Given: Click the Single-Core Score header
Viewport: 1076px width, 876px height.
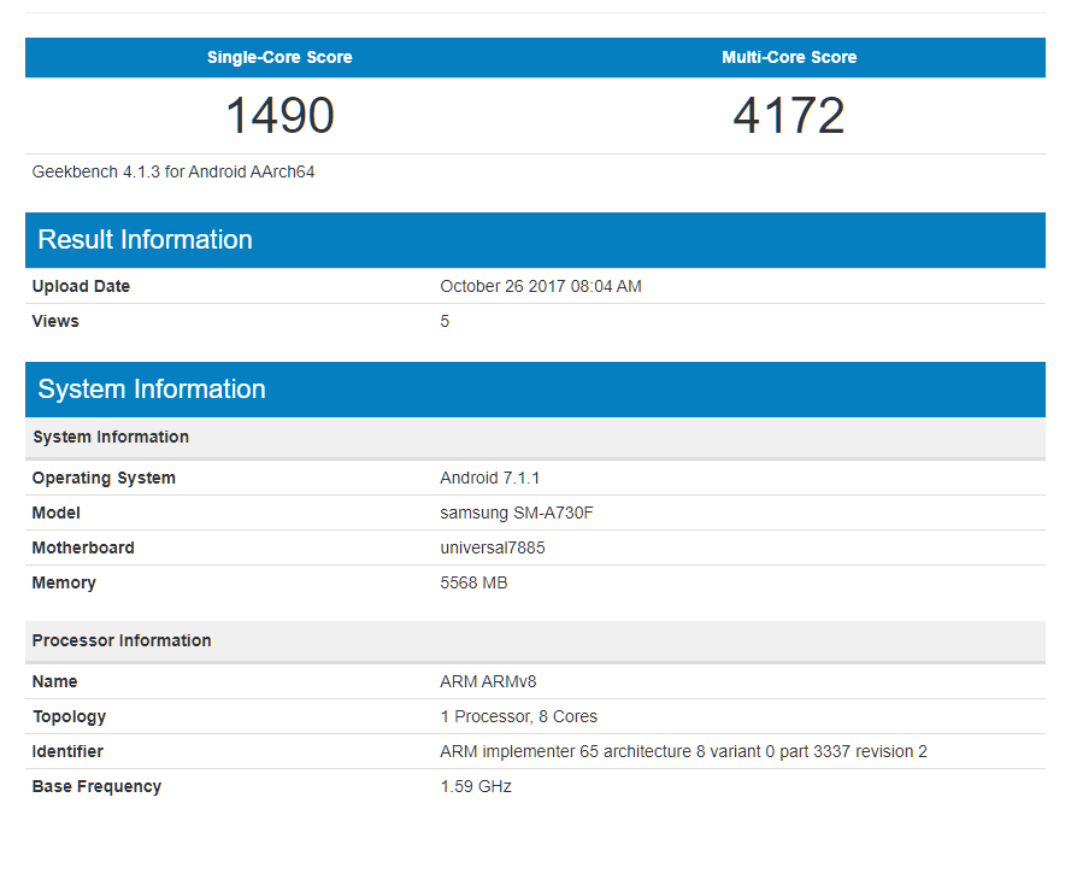Looking at the screenshot, I should point(279,57).
